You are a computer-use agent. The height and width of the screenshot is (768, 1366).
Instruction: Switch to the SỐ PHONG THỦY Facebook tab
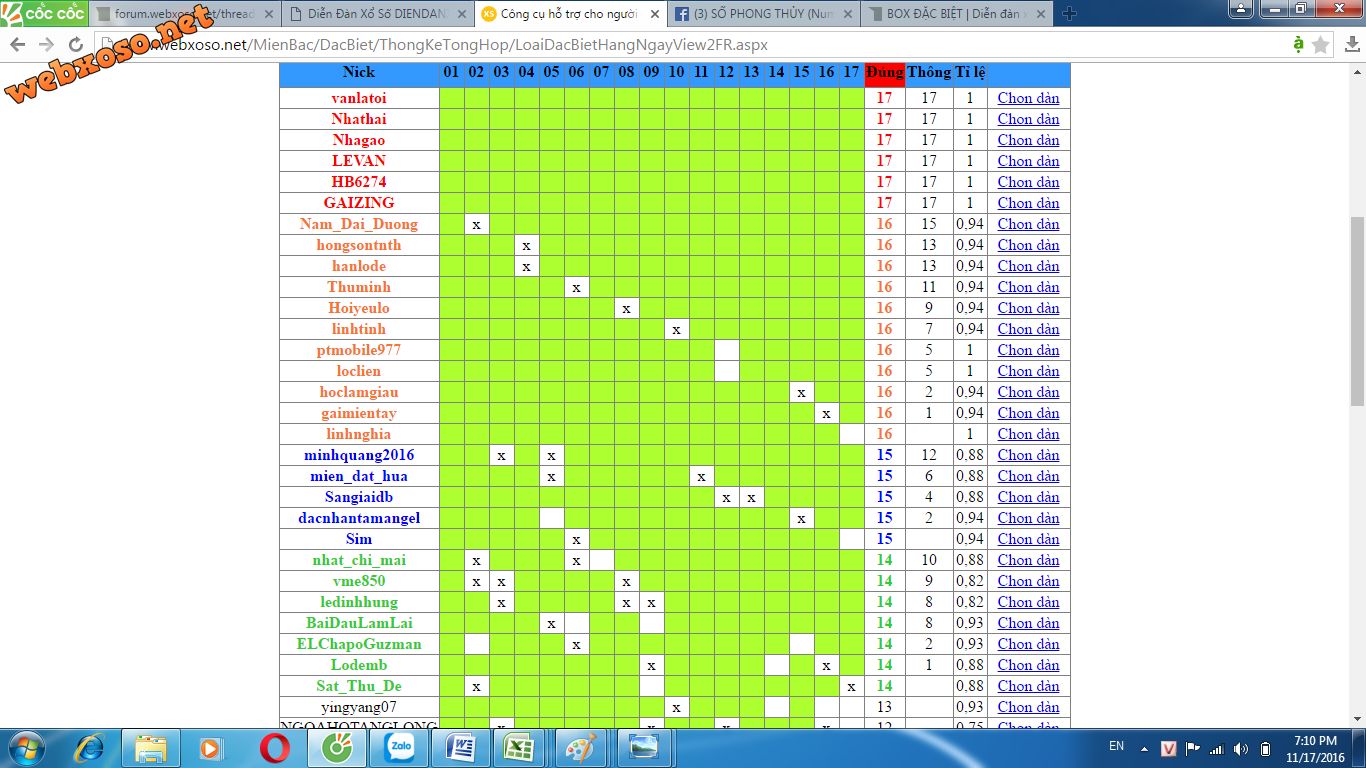click(762, 14)
